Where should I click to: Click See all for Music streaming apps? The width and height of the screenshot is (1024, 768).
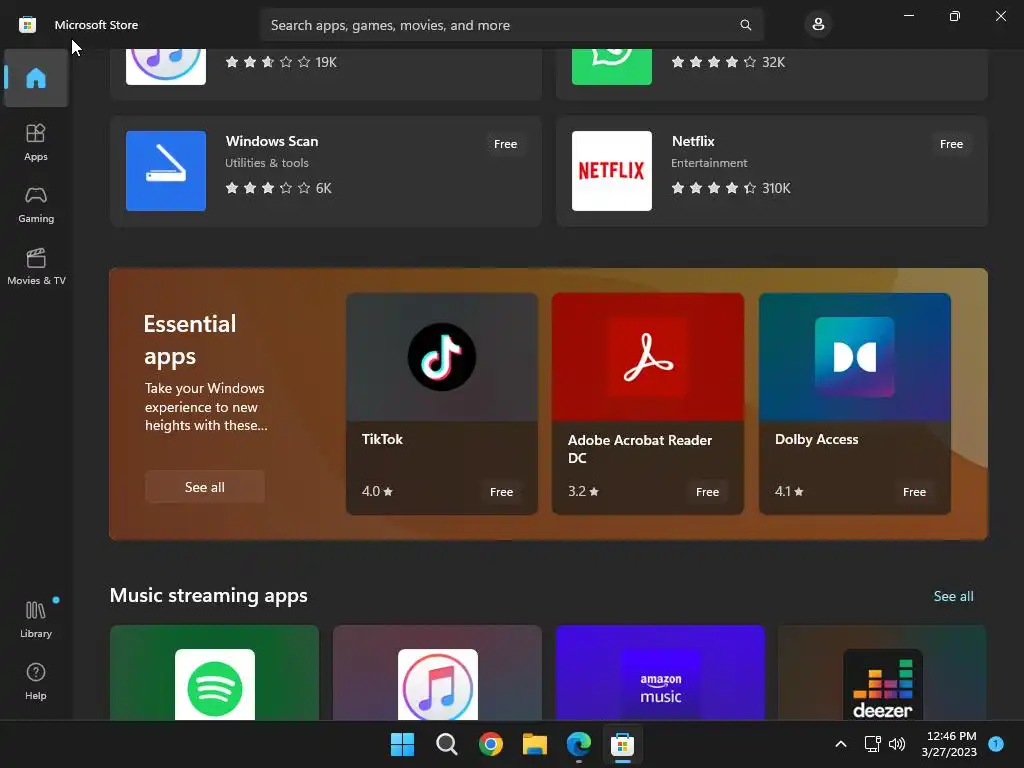pyautogui.click(x=953, y=596)
